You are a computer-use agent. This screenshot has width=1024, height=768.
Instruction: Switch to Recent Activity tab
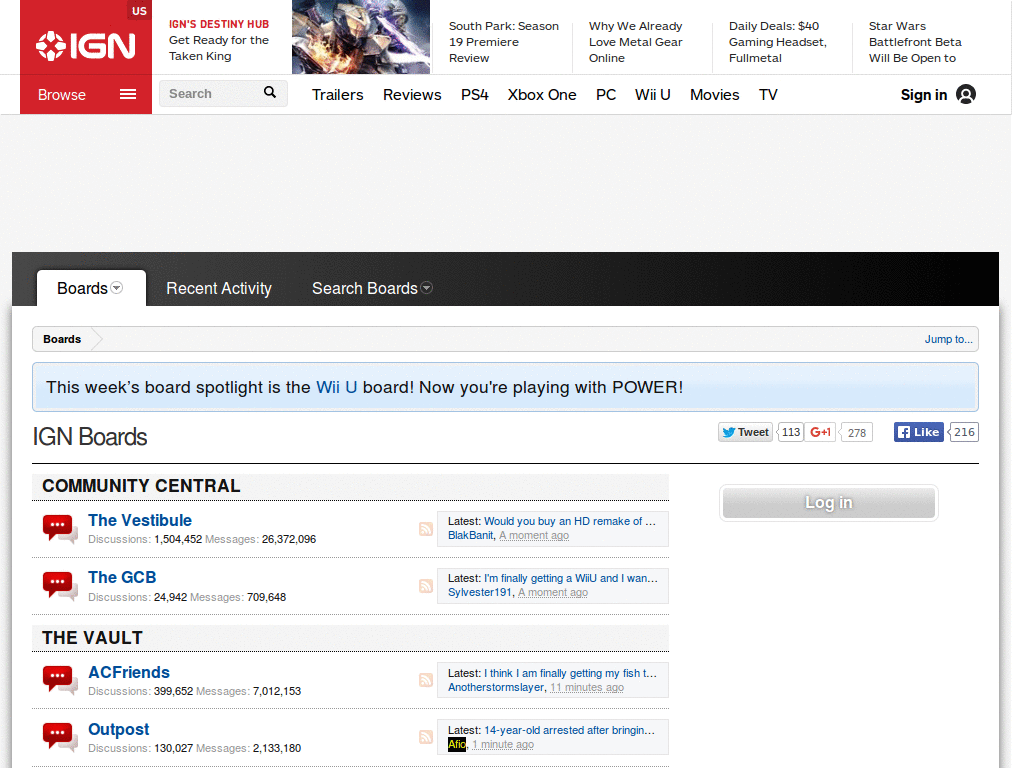click(x=219, y=288)
